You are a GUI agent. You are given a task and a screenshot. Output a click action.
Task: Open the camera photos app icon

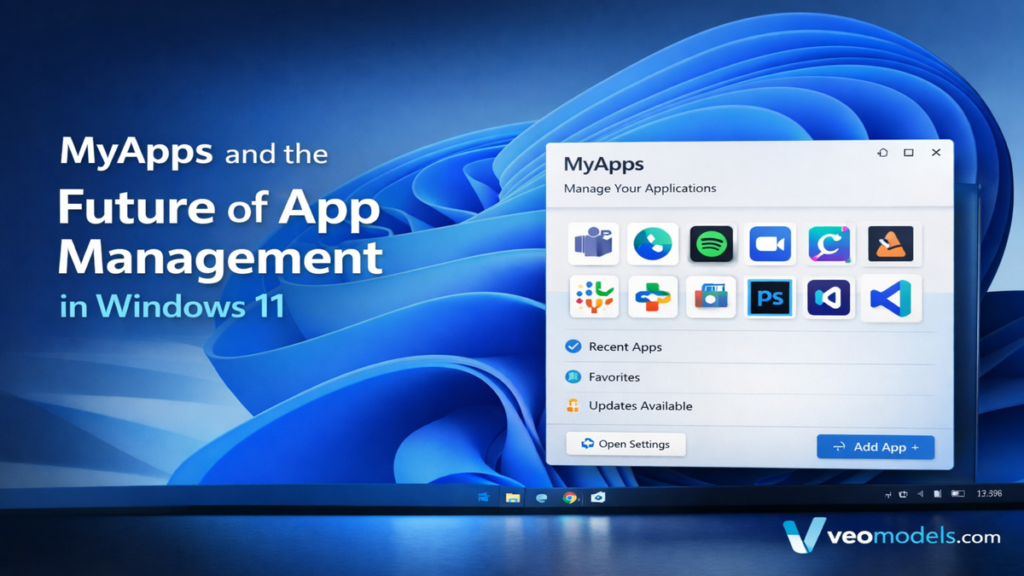click(711, 297)
